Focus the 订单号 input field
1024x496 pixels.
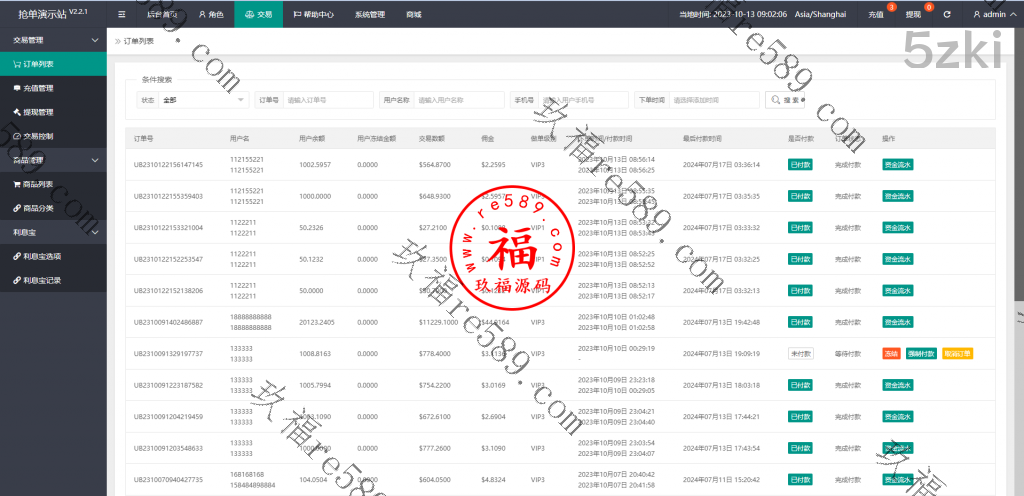[327, 100]
